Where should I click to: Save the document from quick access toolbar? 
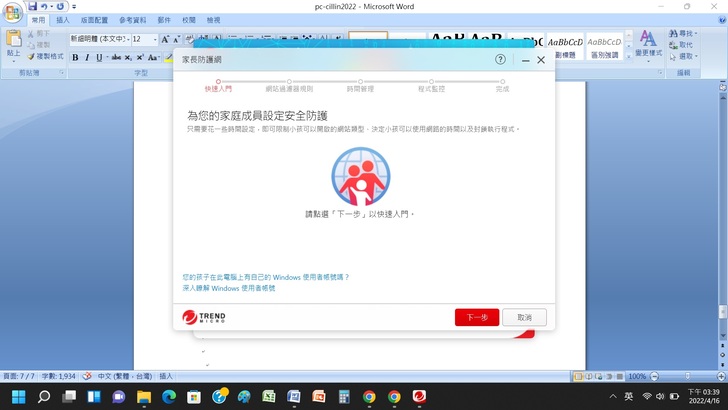32,6
